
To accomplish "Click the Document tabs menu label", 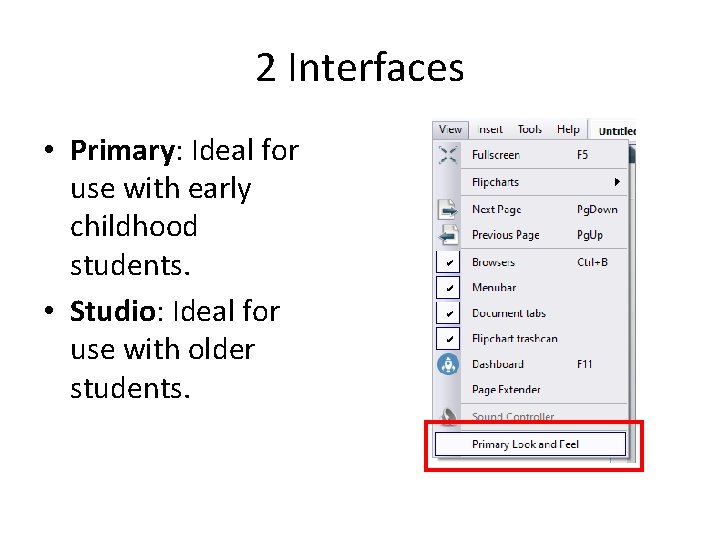I will 509,313.
